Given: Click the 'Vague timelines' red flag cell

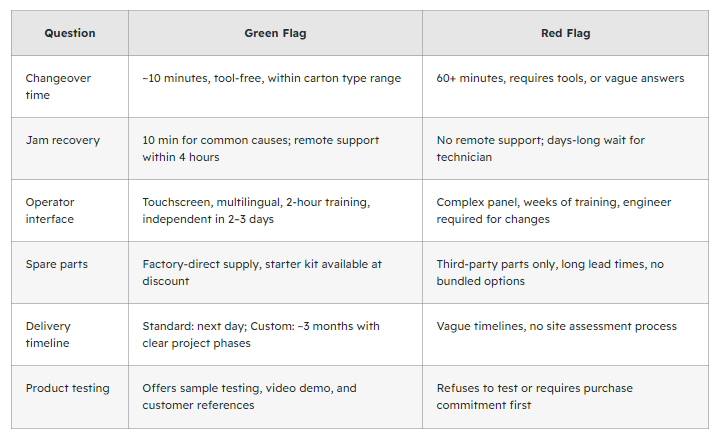Looking at the screenshot, I should click(566, 334).
